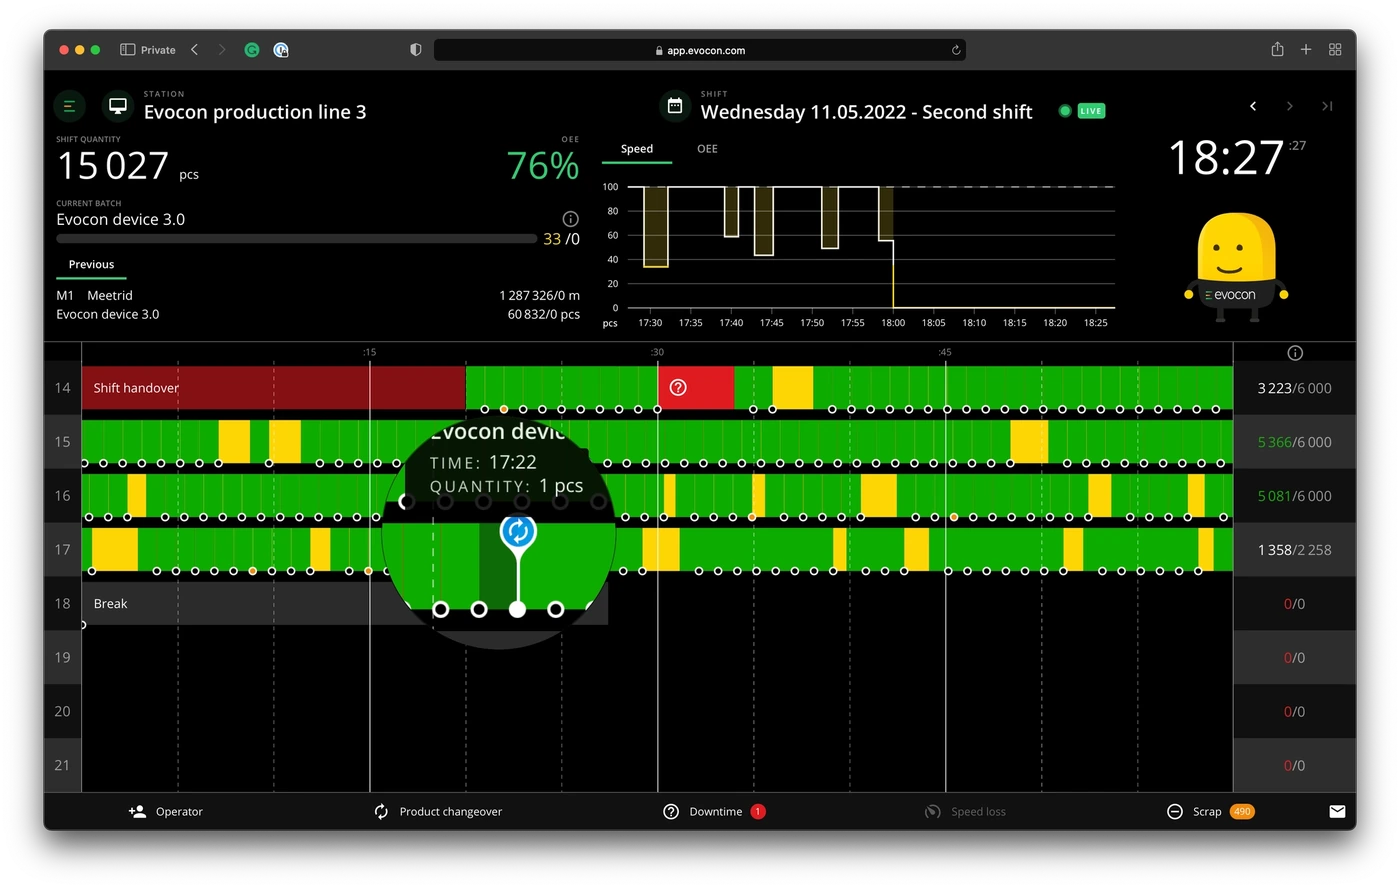Click the Speed loss button label
The height and width of the screenshot is (888, 1400).
(978, 812)
